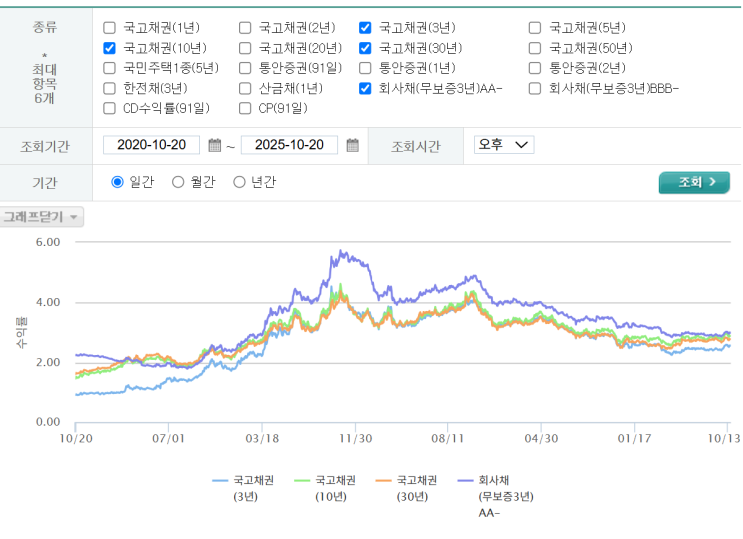Tick the 한전채(3년) checkbox

coord(110,88)
